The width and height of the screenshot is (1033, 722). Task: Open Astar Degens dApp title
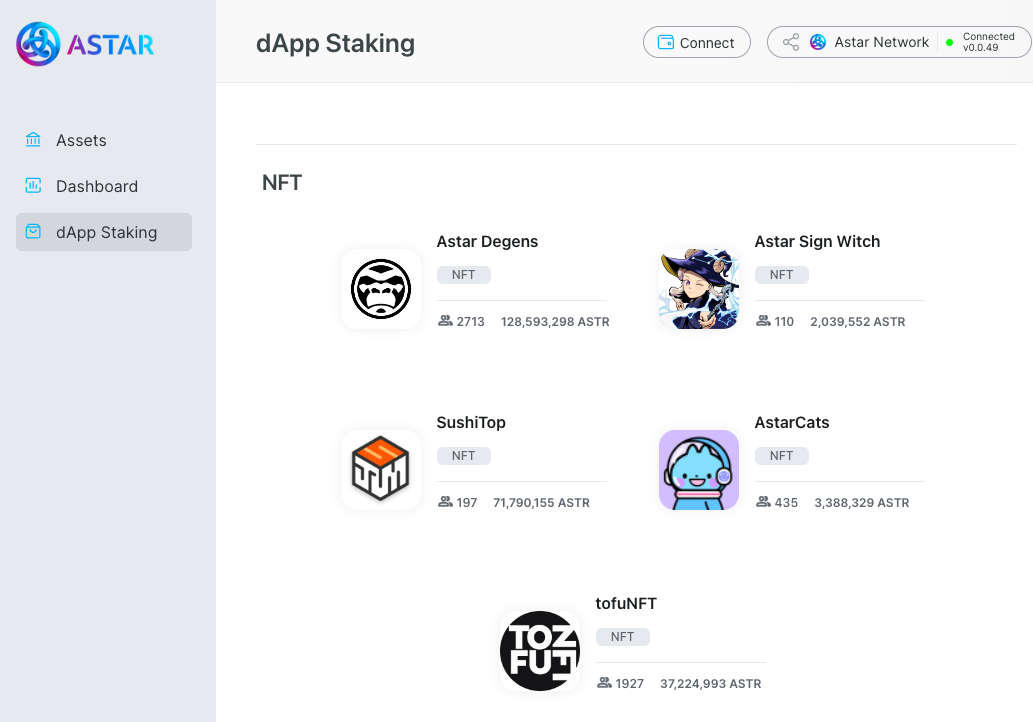click(487, 242)
